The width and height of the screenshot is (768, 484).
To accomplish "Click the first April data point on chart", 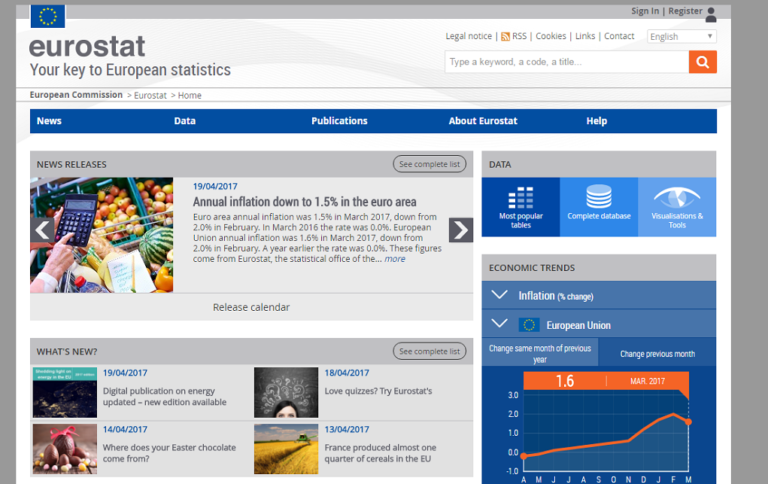I will point(524,456).
